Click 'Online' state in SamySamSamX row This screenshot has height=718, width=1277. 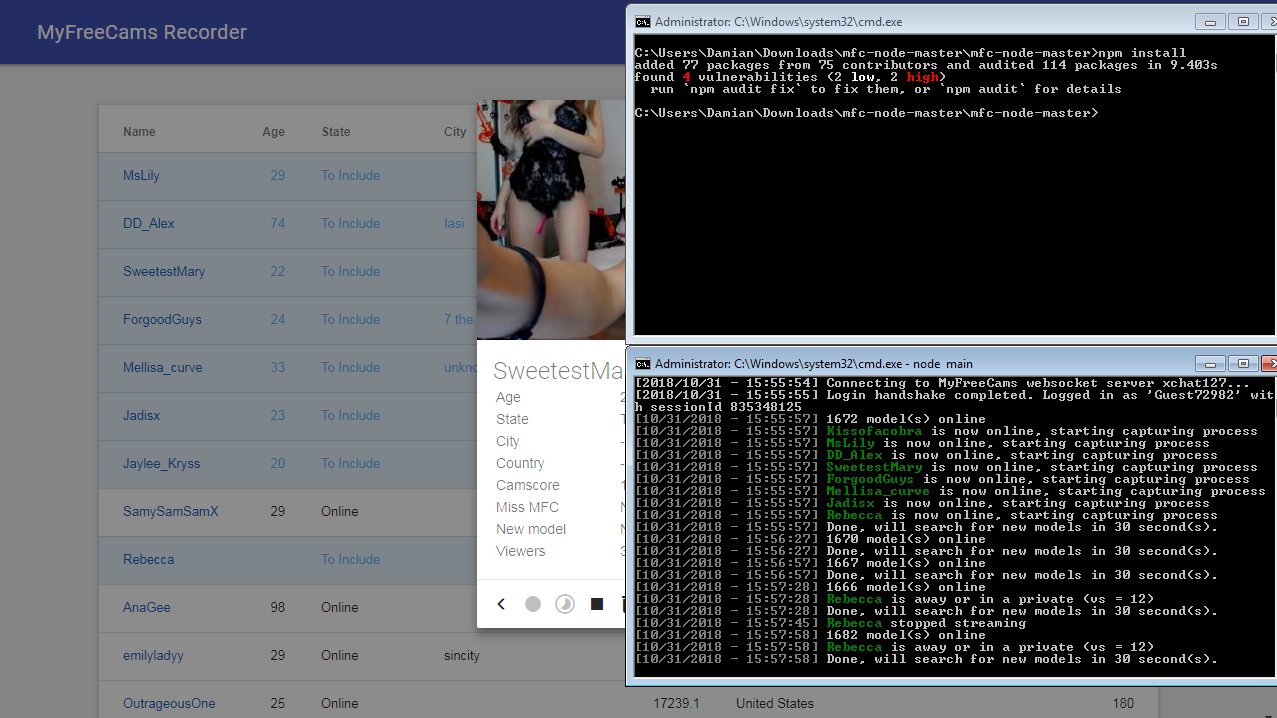[339, 511]
